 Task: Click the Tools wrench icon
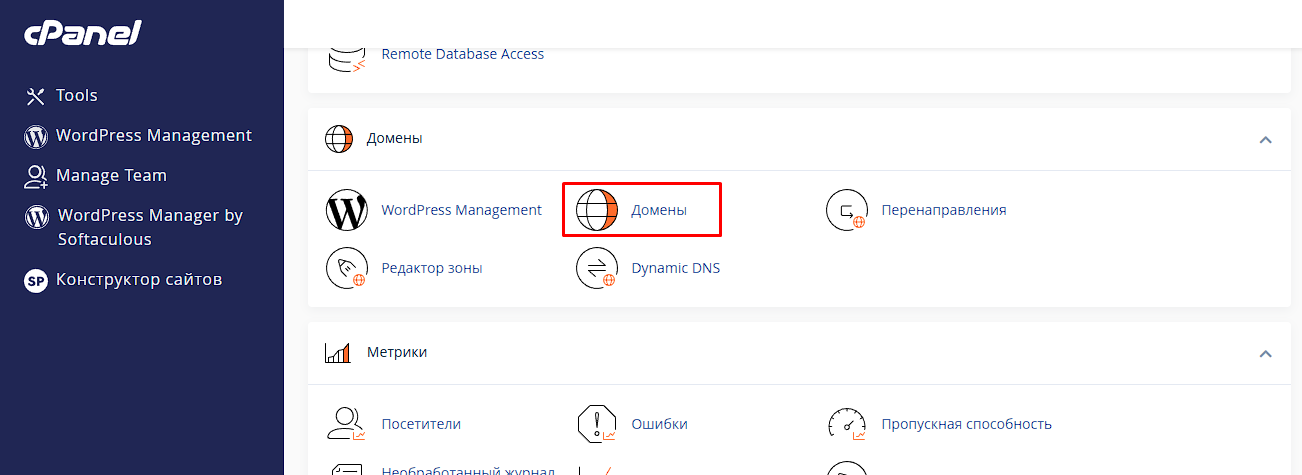(x=36, y=96)
